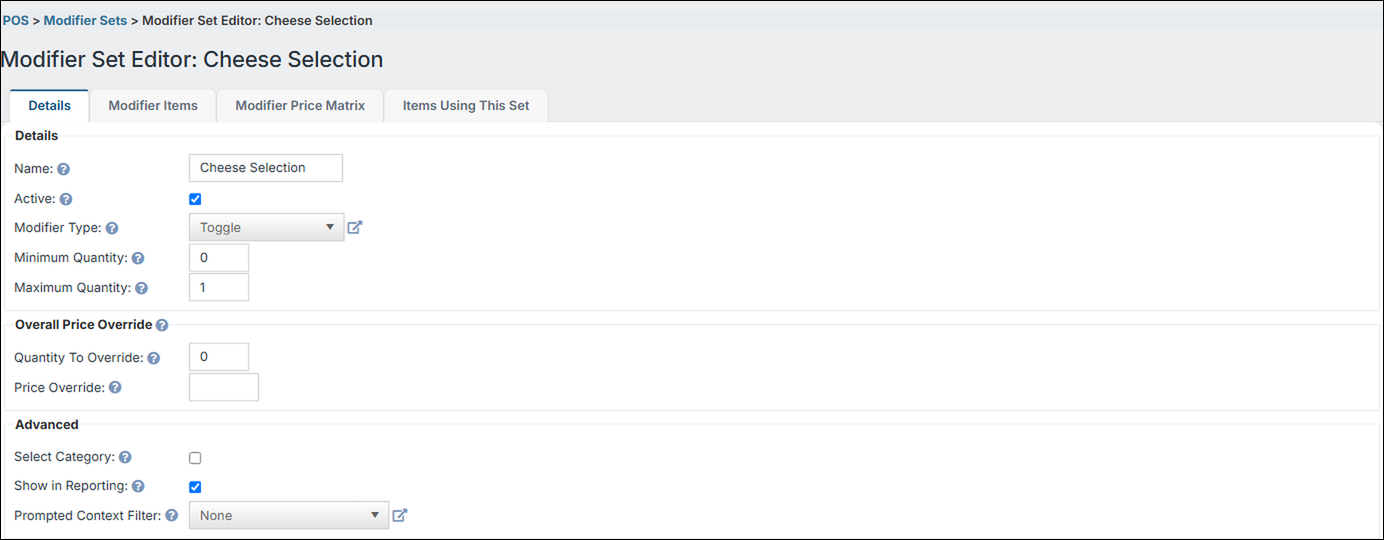The image size is (1384, 540).
Task: Click the Minimum Quantity input field
Action: click(x=219, y=257)
